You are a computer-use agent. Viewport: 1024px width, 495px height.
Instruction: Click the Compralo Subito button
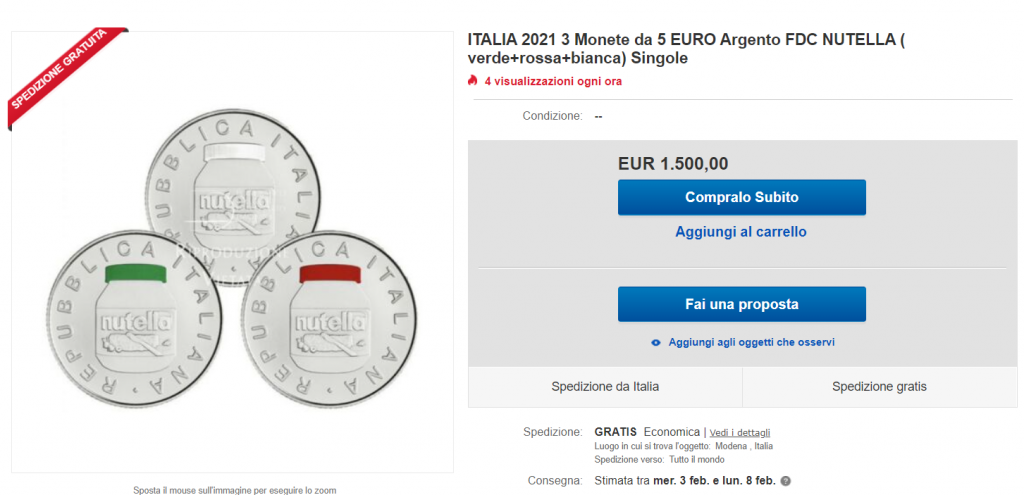pos(741,197)
